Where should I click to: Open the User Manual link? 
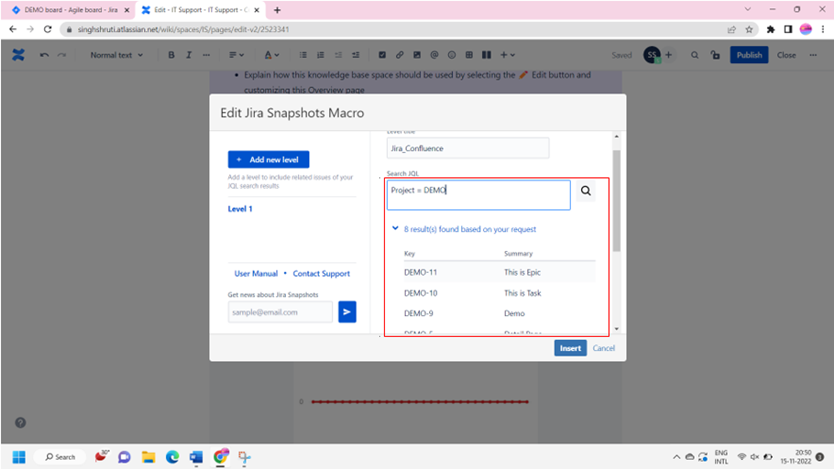(x=256, y=273)
